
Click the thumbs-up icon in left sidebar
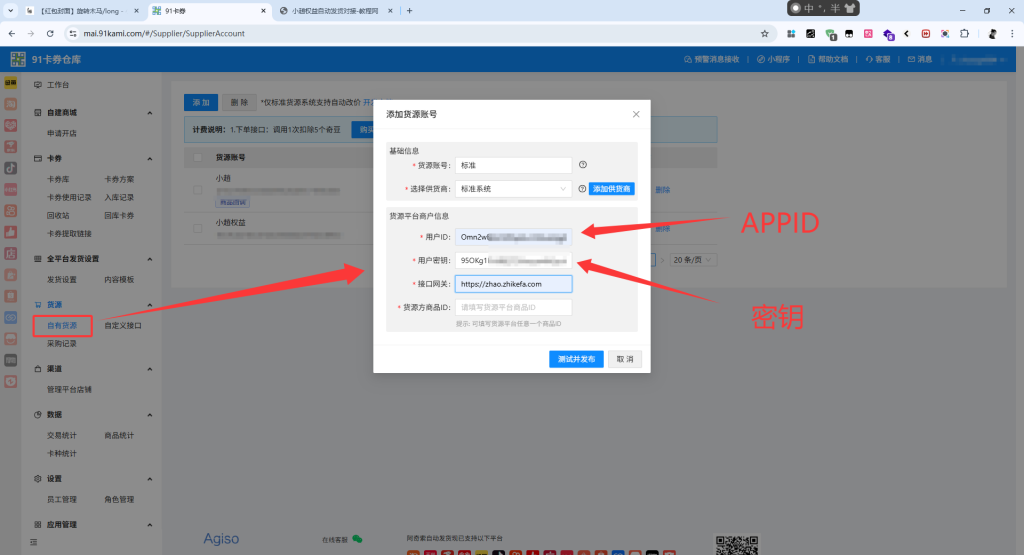[x=11, y=231]
